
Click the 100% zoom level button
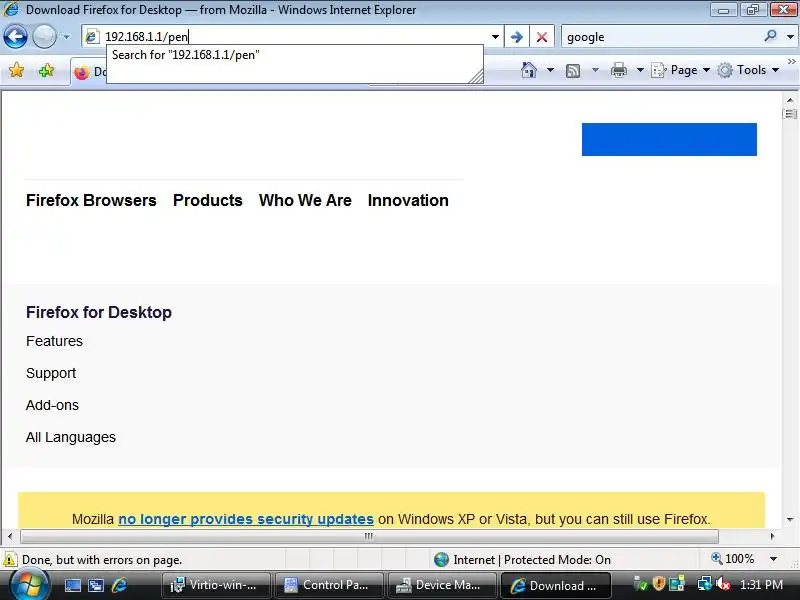point(733,559)
